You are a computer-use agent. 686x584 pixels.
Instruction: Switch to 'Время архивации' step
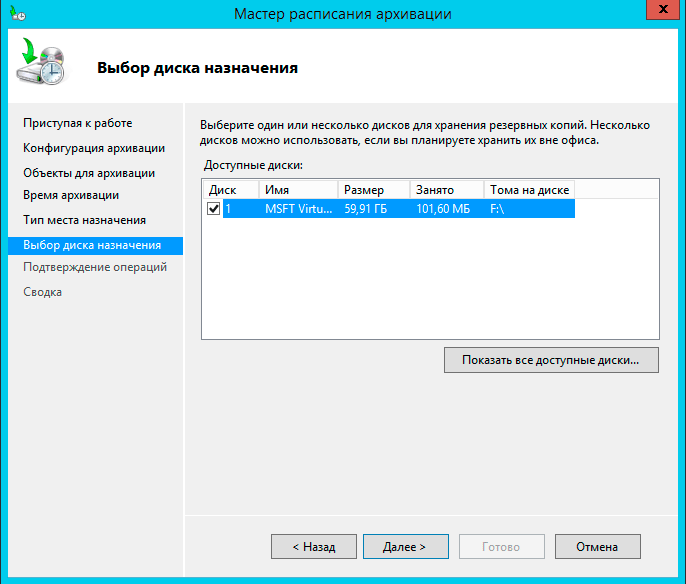pos(71,195)
